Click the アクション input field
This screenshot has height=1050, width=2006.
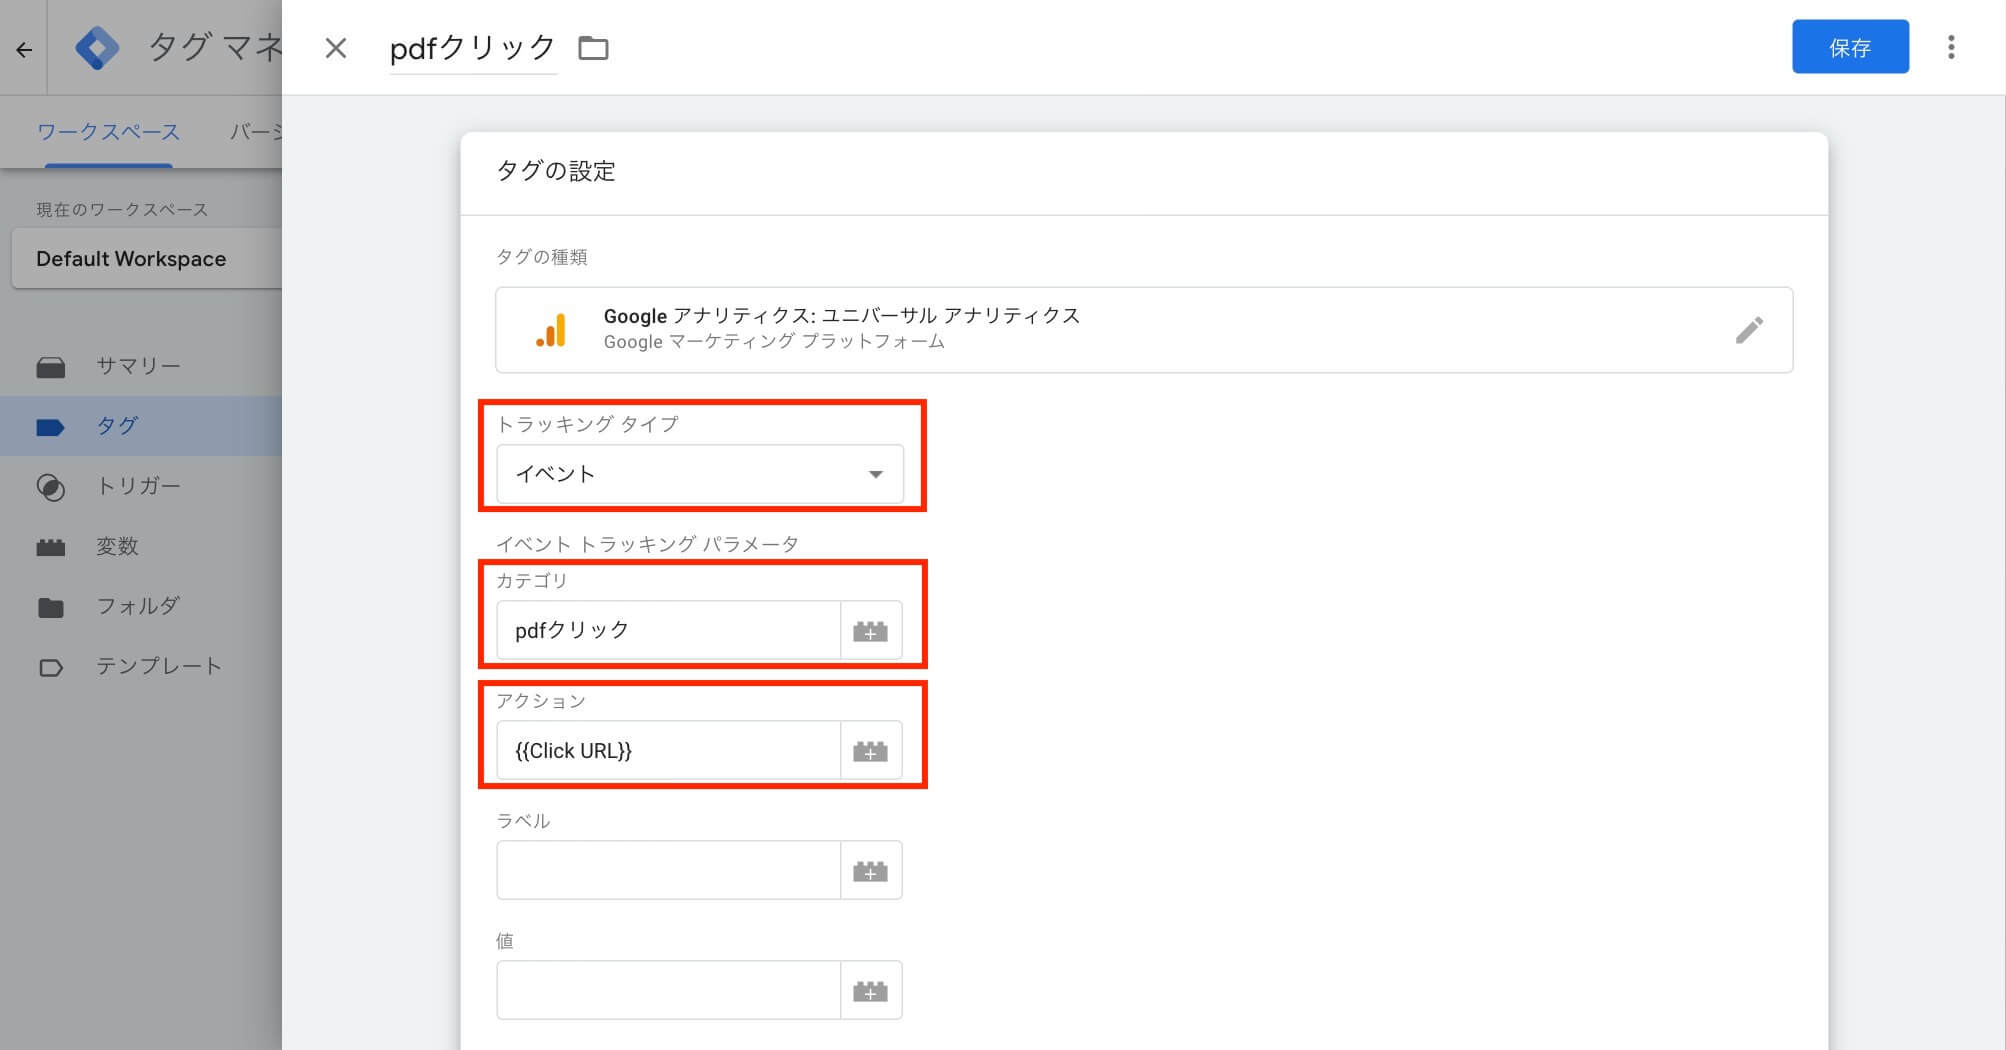click(x=668, y=750)
